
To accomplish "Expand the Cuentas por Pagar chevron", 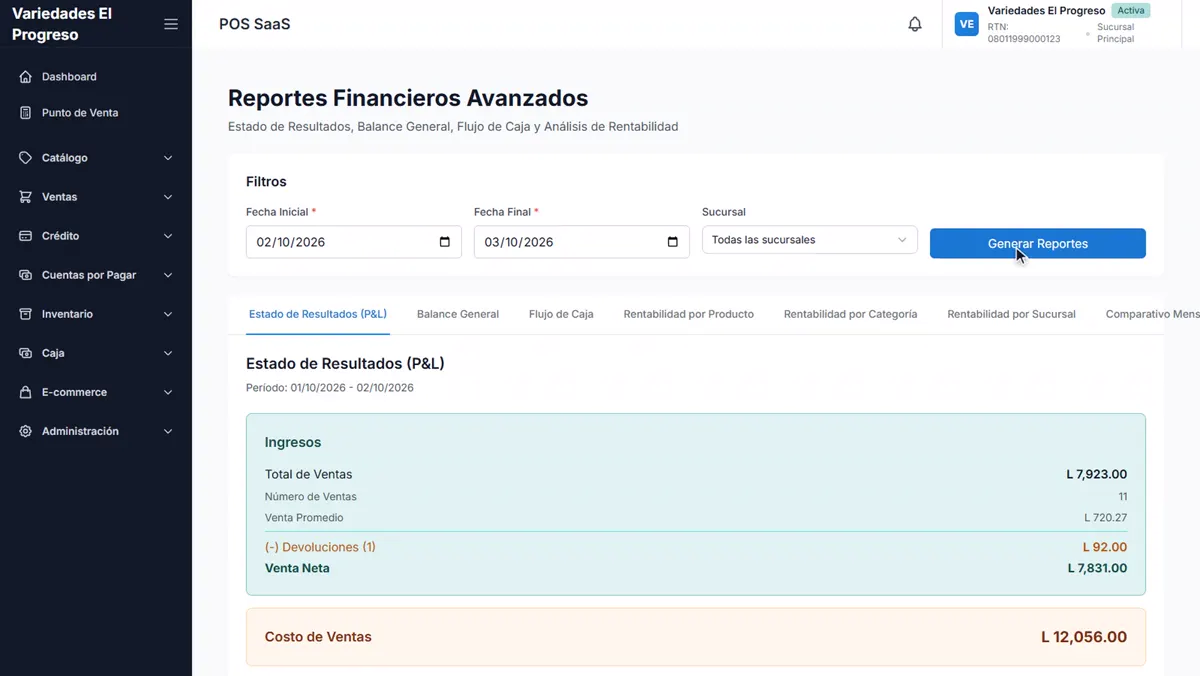I will 168,275.
